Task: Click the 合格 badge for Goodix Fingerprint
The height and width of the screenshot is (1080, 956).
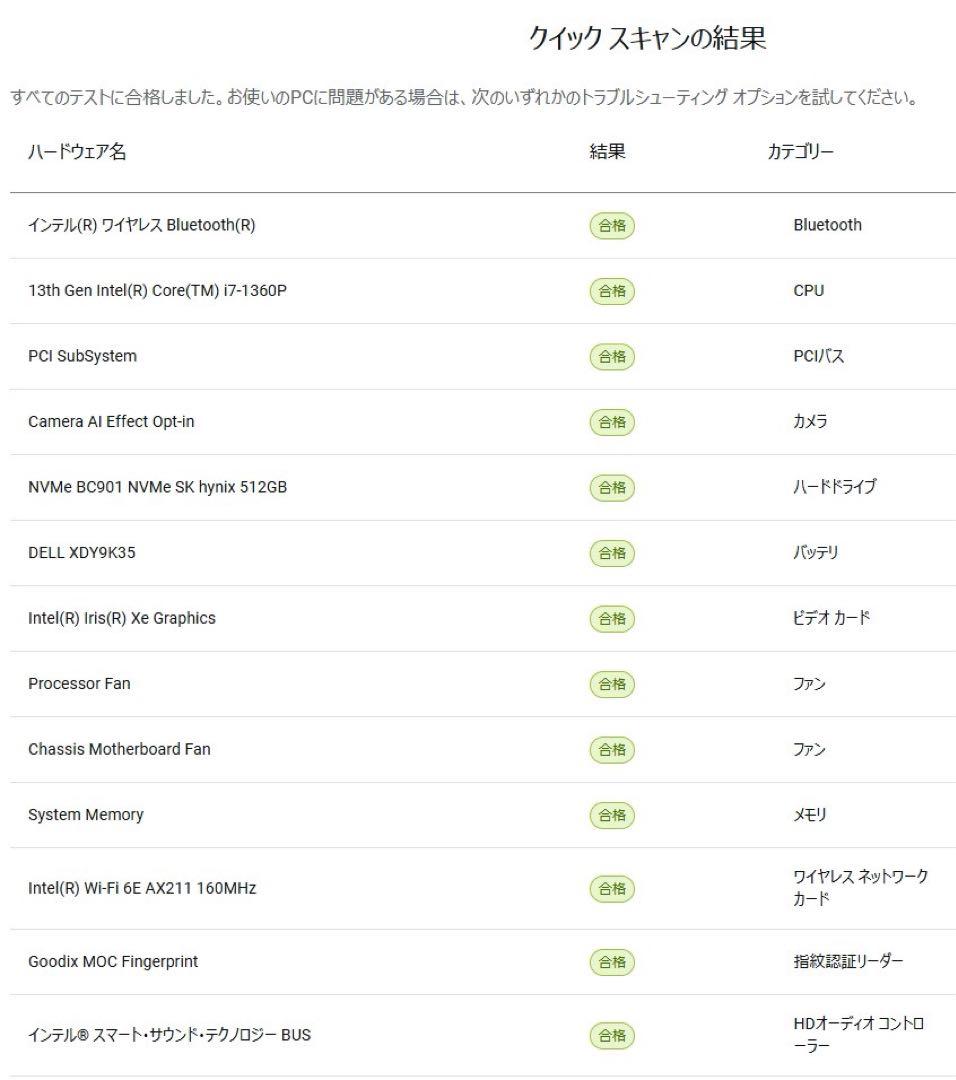Action: coord(612,962)
